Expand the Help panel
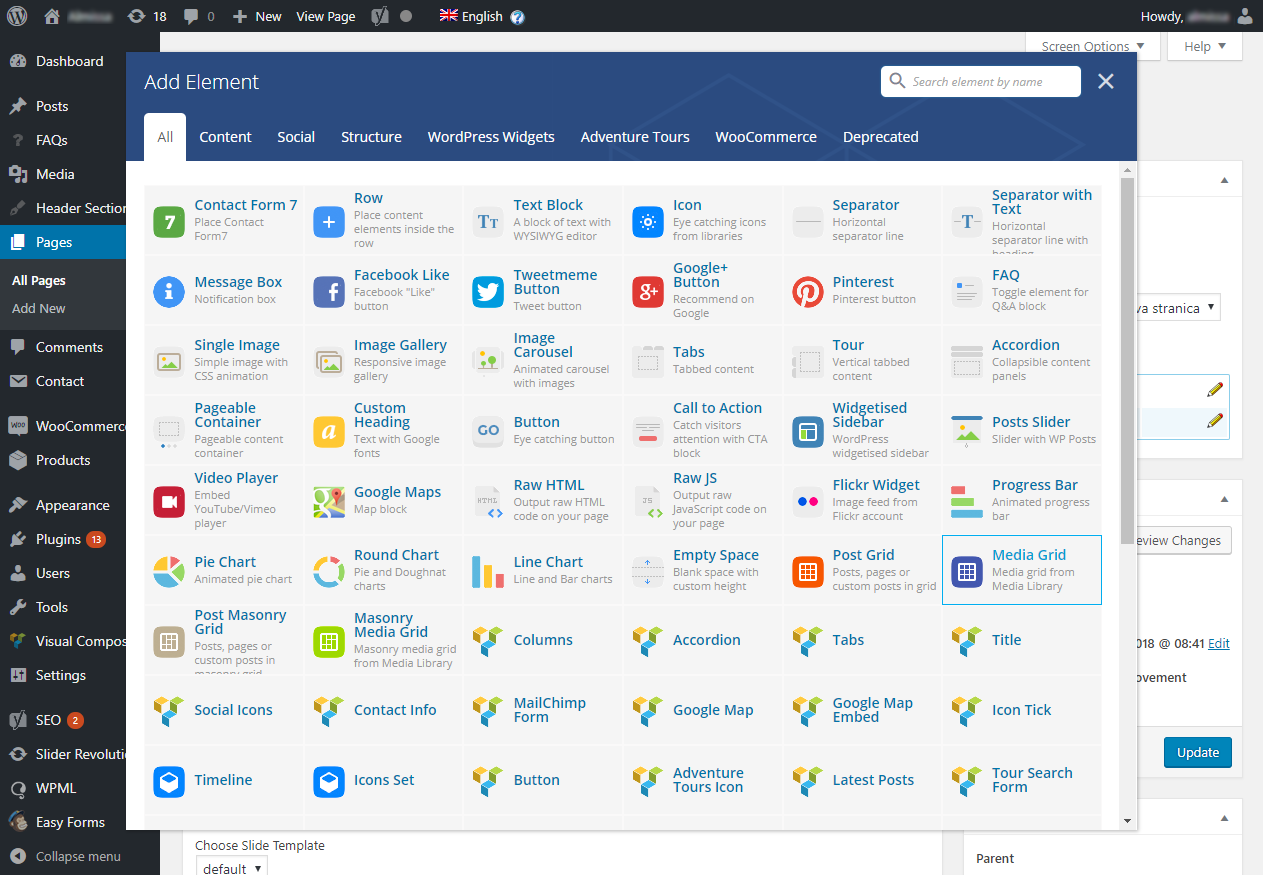Image resolution: width=1263 pixels, height=875 pixels. click(x=1204, y=46)
